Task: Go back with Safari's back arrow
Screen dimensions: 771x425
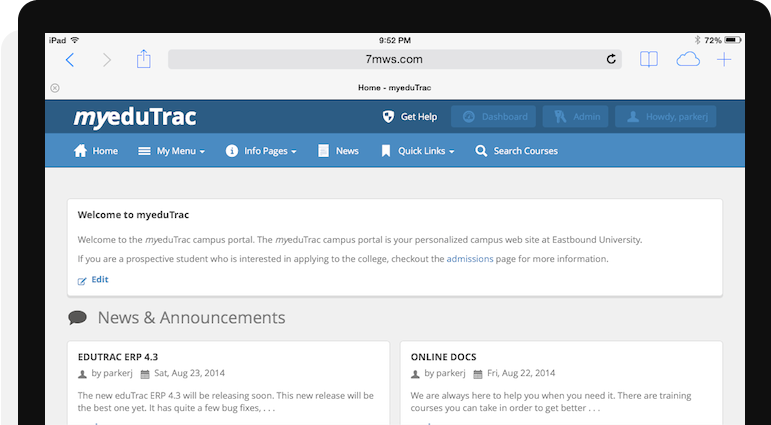Action: coord(70,60)
